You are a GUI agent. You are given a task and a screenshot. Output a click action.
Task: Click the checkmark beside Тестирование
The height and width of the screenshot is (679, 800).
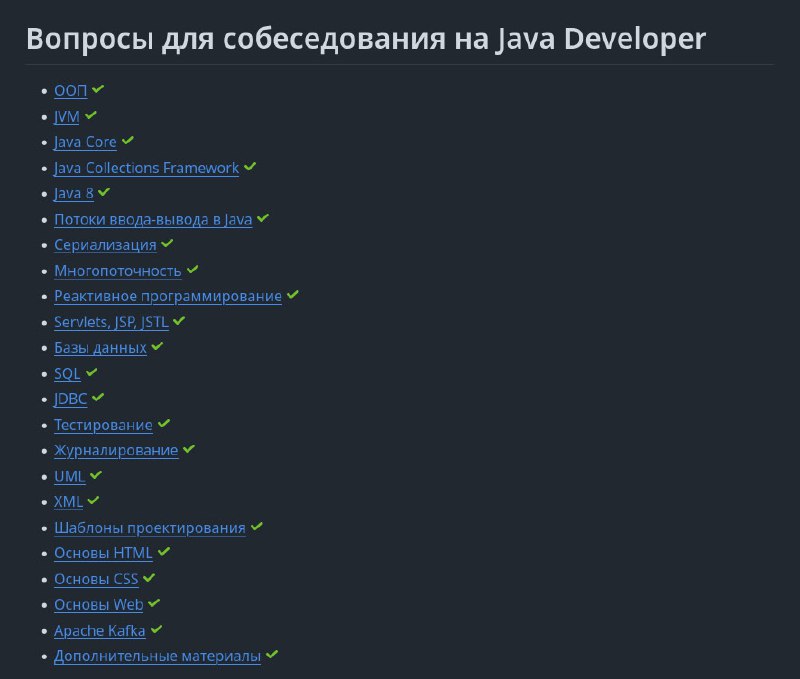click(x=164, y=423)
